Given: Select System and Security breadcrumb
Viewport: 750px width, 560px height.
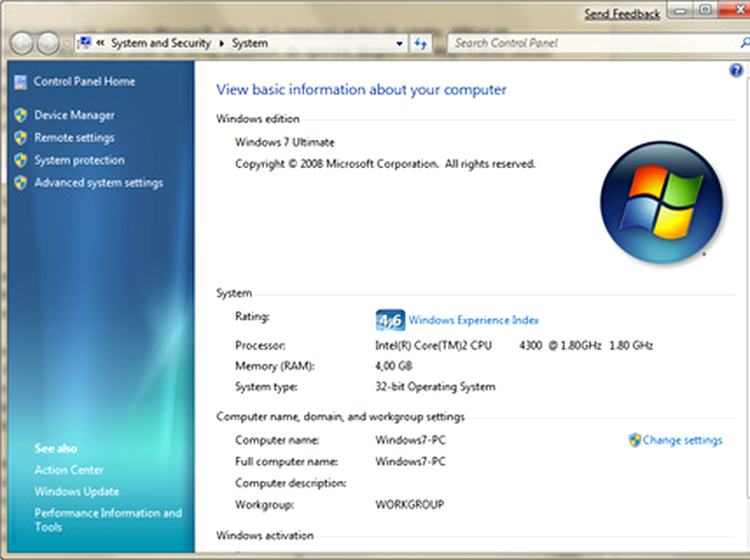Looking at the screenshot, I should (161, 43).
